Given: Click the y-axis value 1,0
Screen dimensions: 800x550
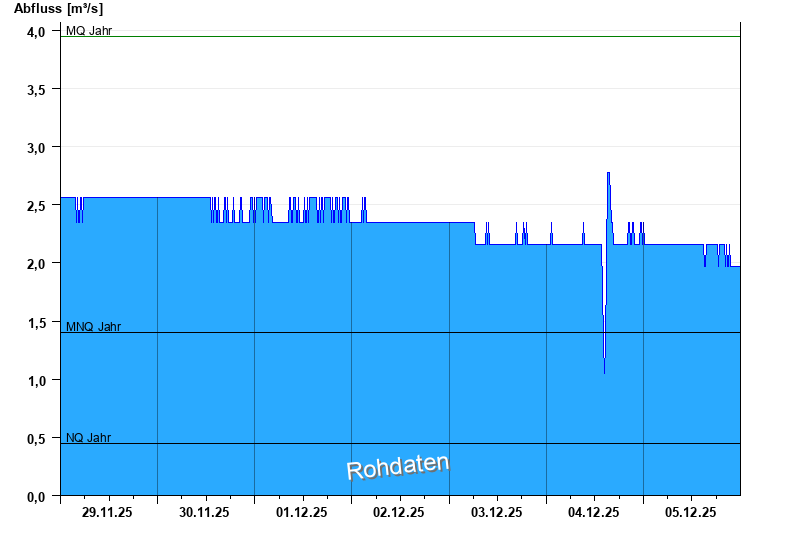Looking at the screenshot, I should (x=36, y=381).
